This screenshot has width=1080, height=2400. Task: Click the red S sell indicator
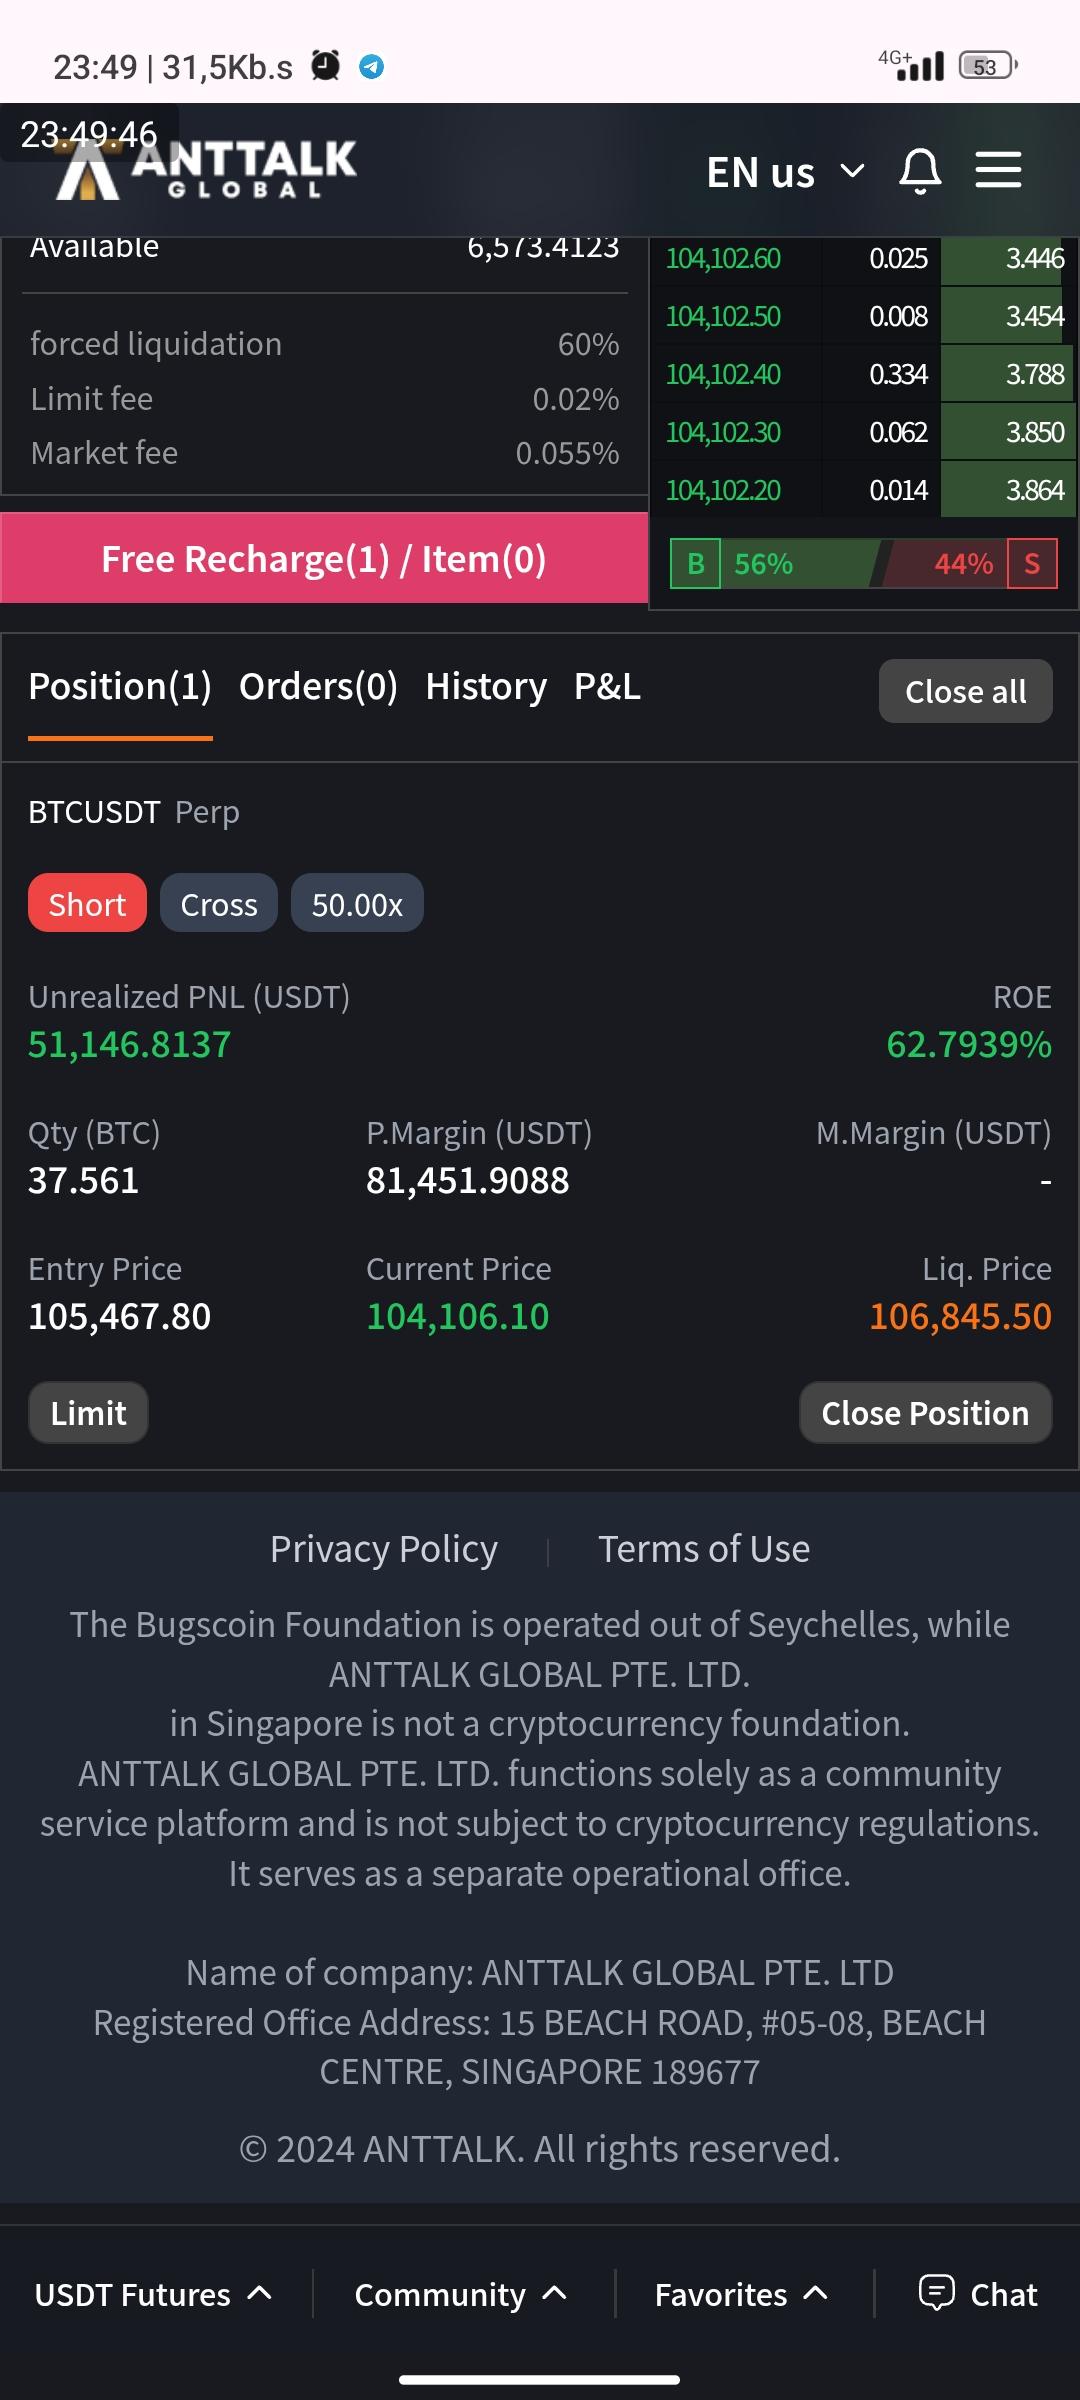point(1032,564)
